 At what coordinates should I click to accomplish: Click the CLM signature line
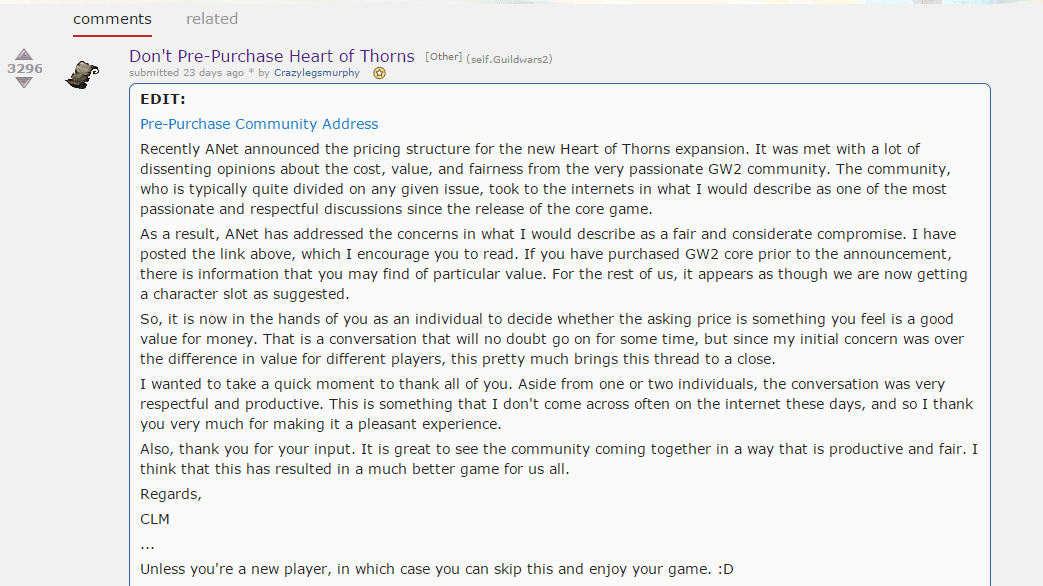tap(155, 519)
